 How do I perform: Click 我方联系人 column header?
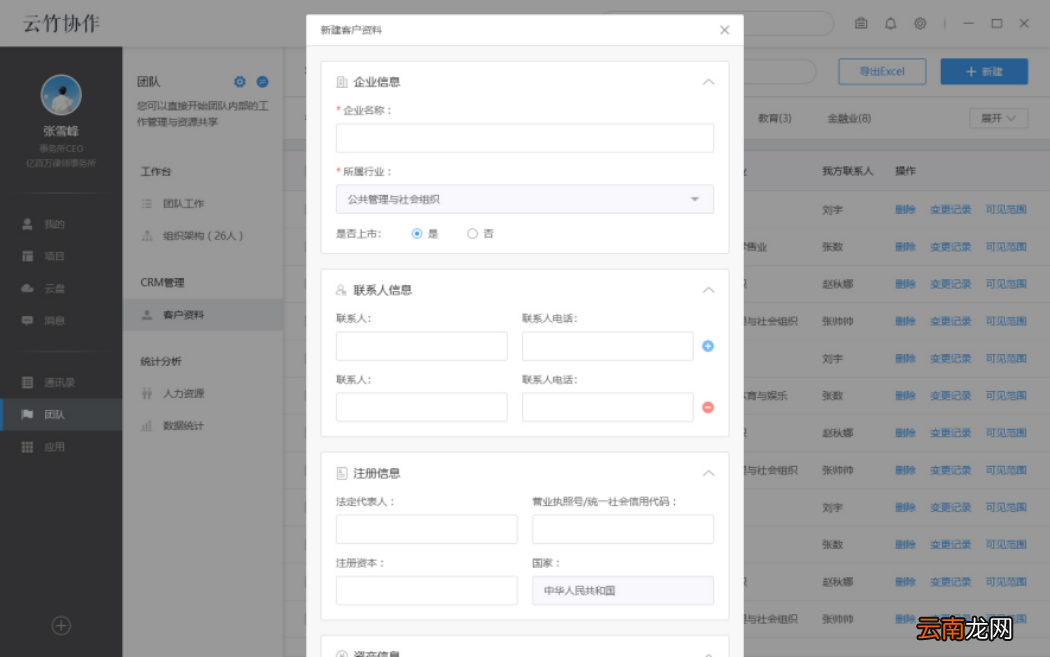(x=847, y=171)
